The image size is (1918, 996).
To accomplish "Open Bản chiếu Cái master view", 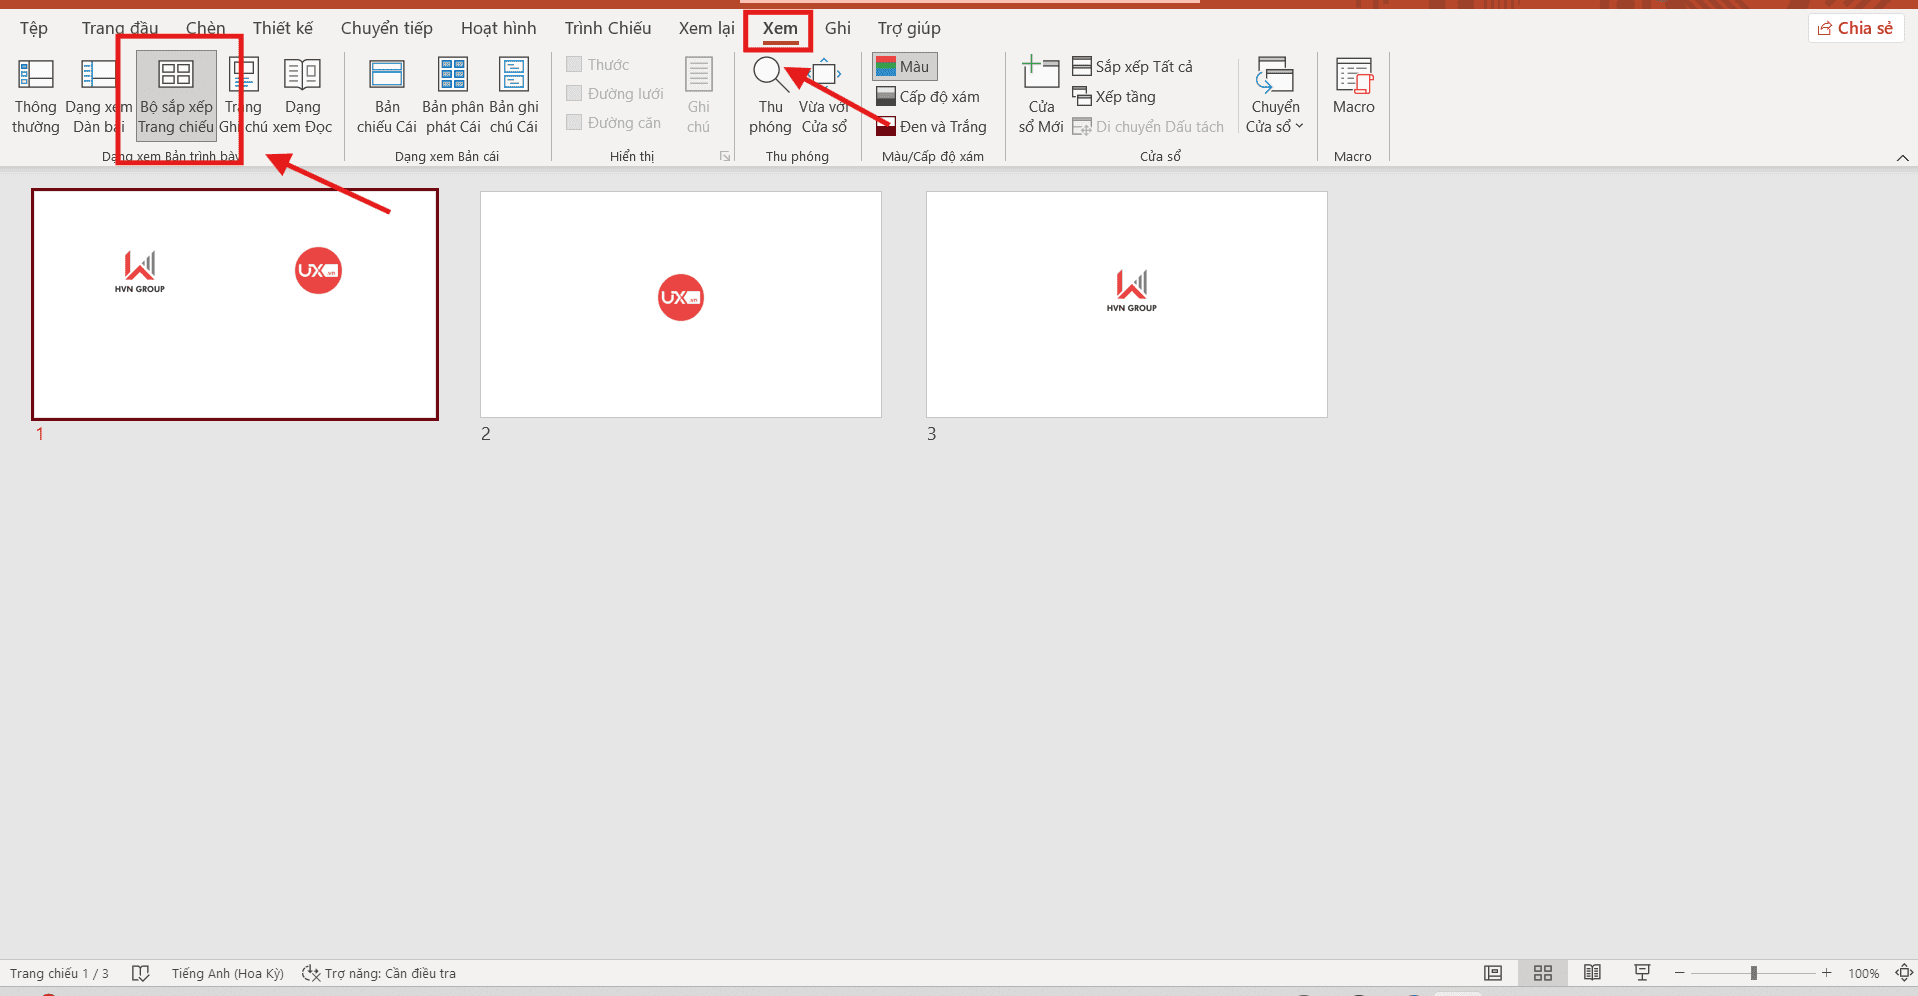I will [x=385, y=94].
